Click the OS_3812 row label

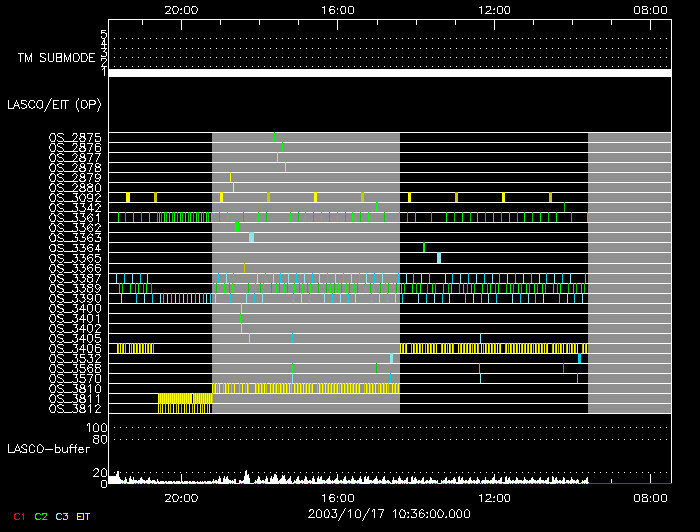point(75,408)
